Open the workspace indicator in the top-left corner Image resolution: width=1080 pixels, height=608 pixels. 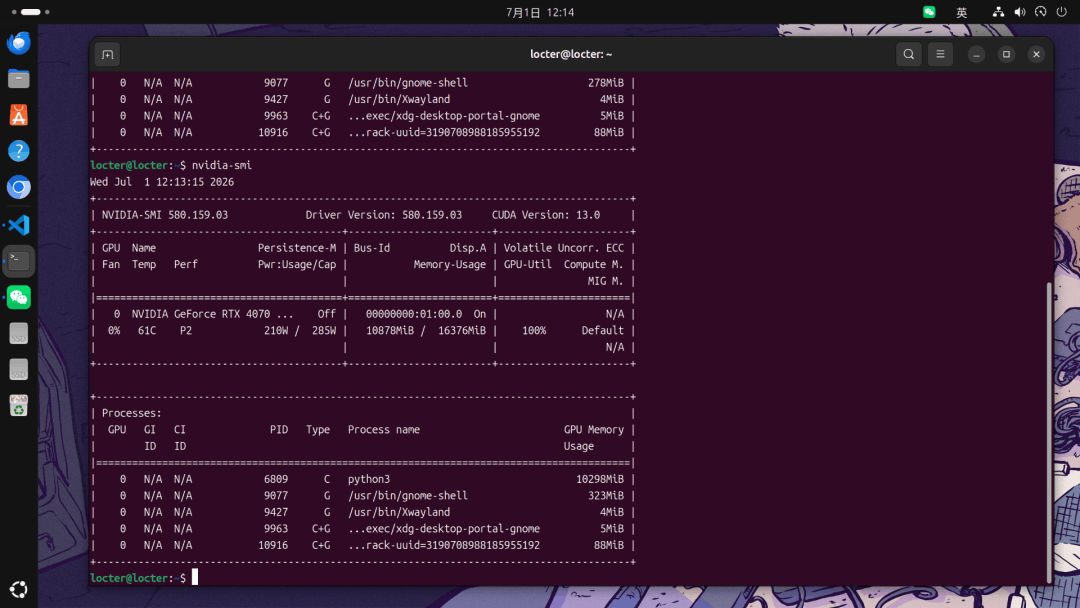[30, 12]
